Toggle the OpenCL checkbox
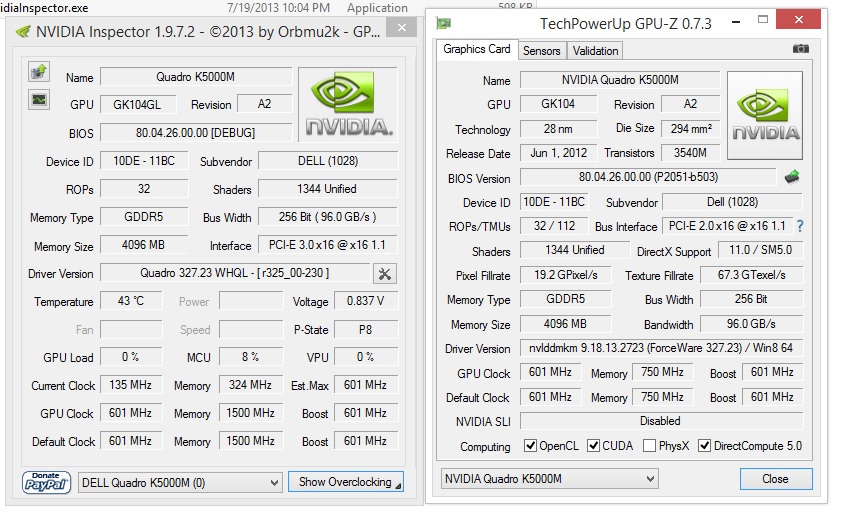 pos(531,446)
